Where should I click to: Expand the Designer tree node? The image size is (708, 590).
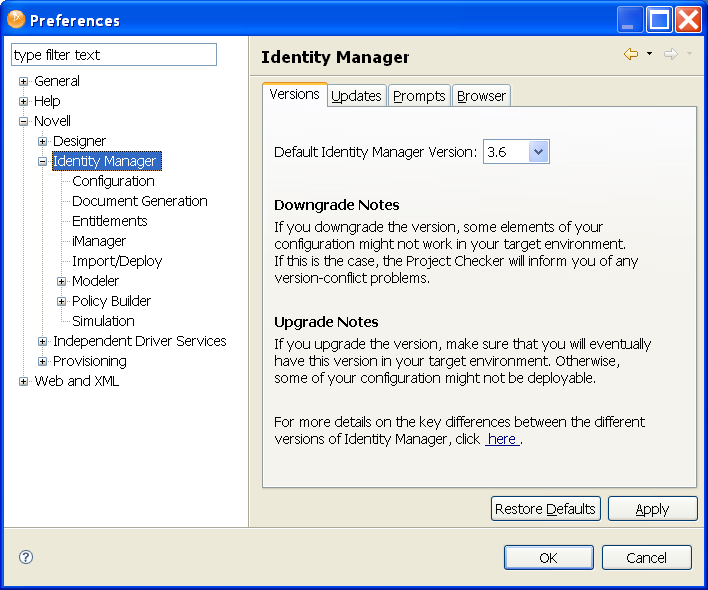coord(43,141)
